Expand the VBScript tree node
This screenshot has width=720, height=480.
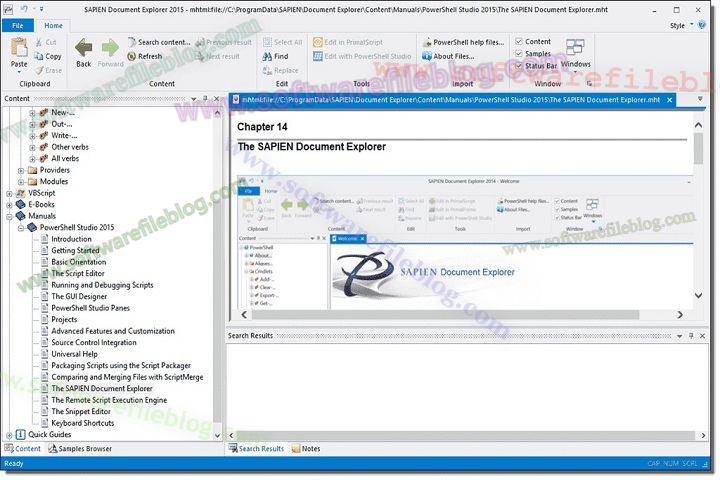point(9,193)
